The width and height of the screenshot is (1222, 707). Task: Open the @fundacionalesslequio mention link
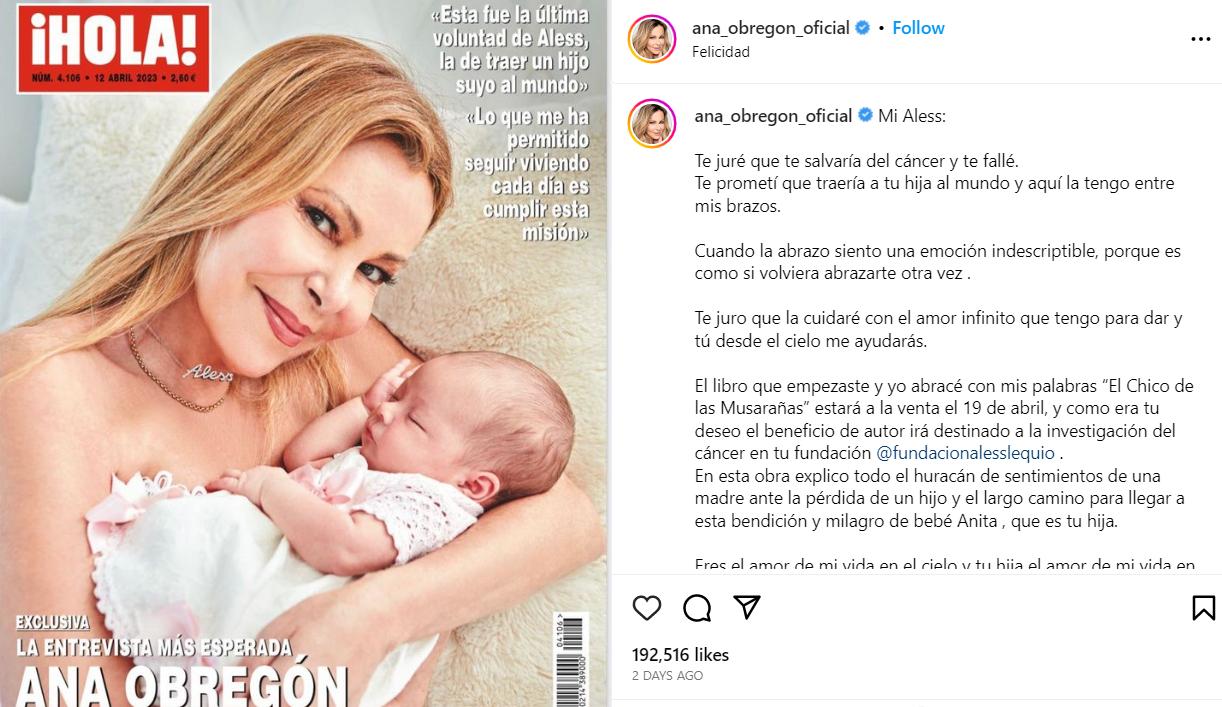[951, 452]
